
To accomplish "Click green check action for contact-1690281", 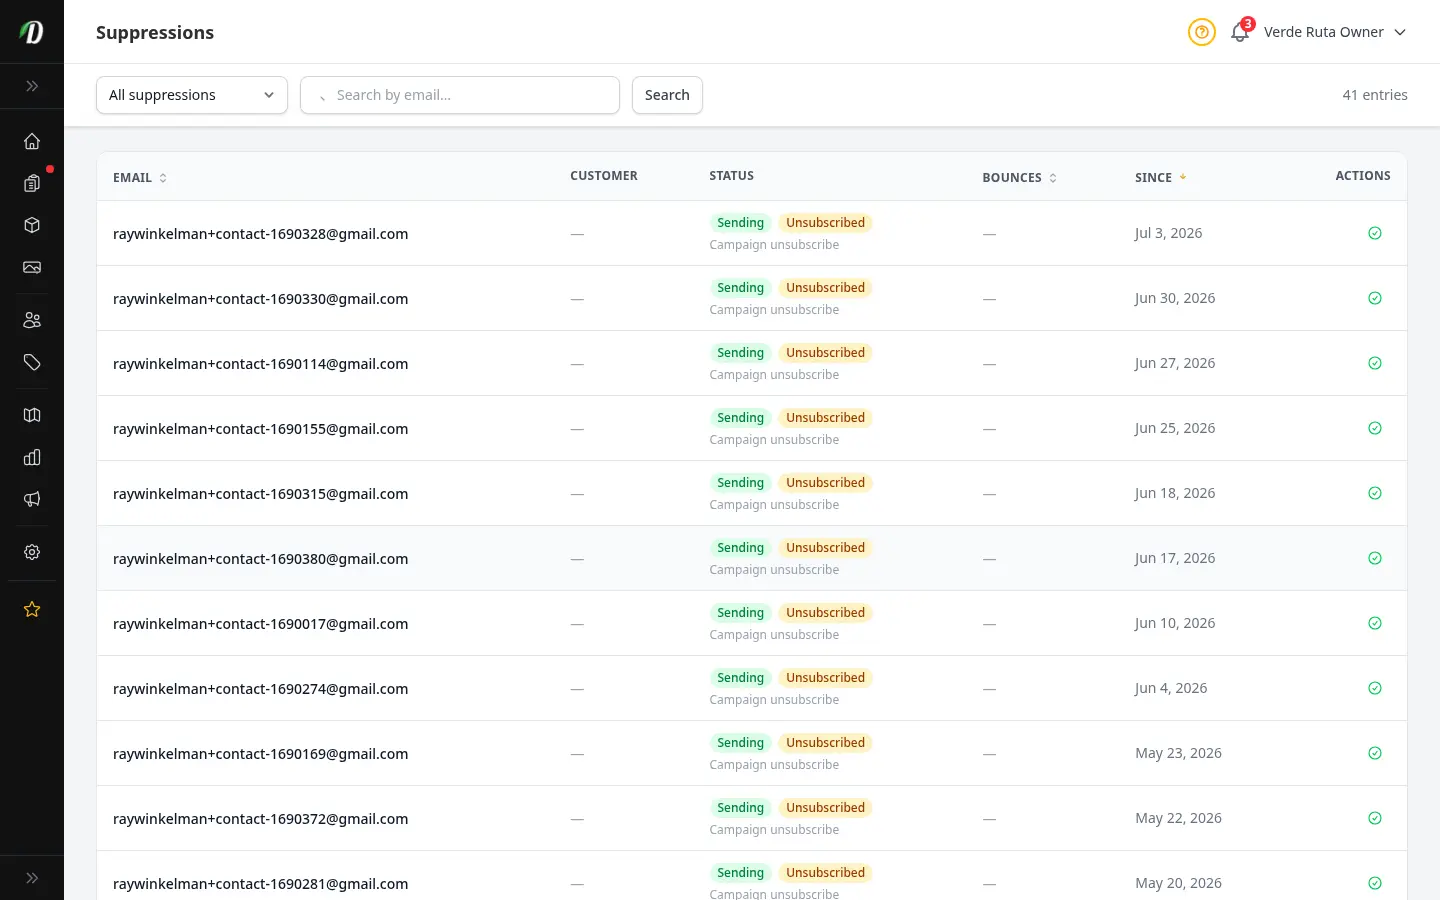I will tap(1375, 883).
